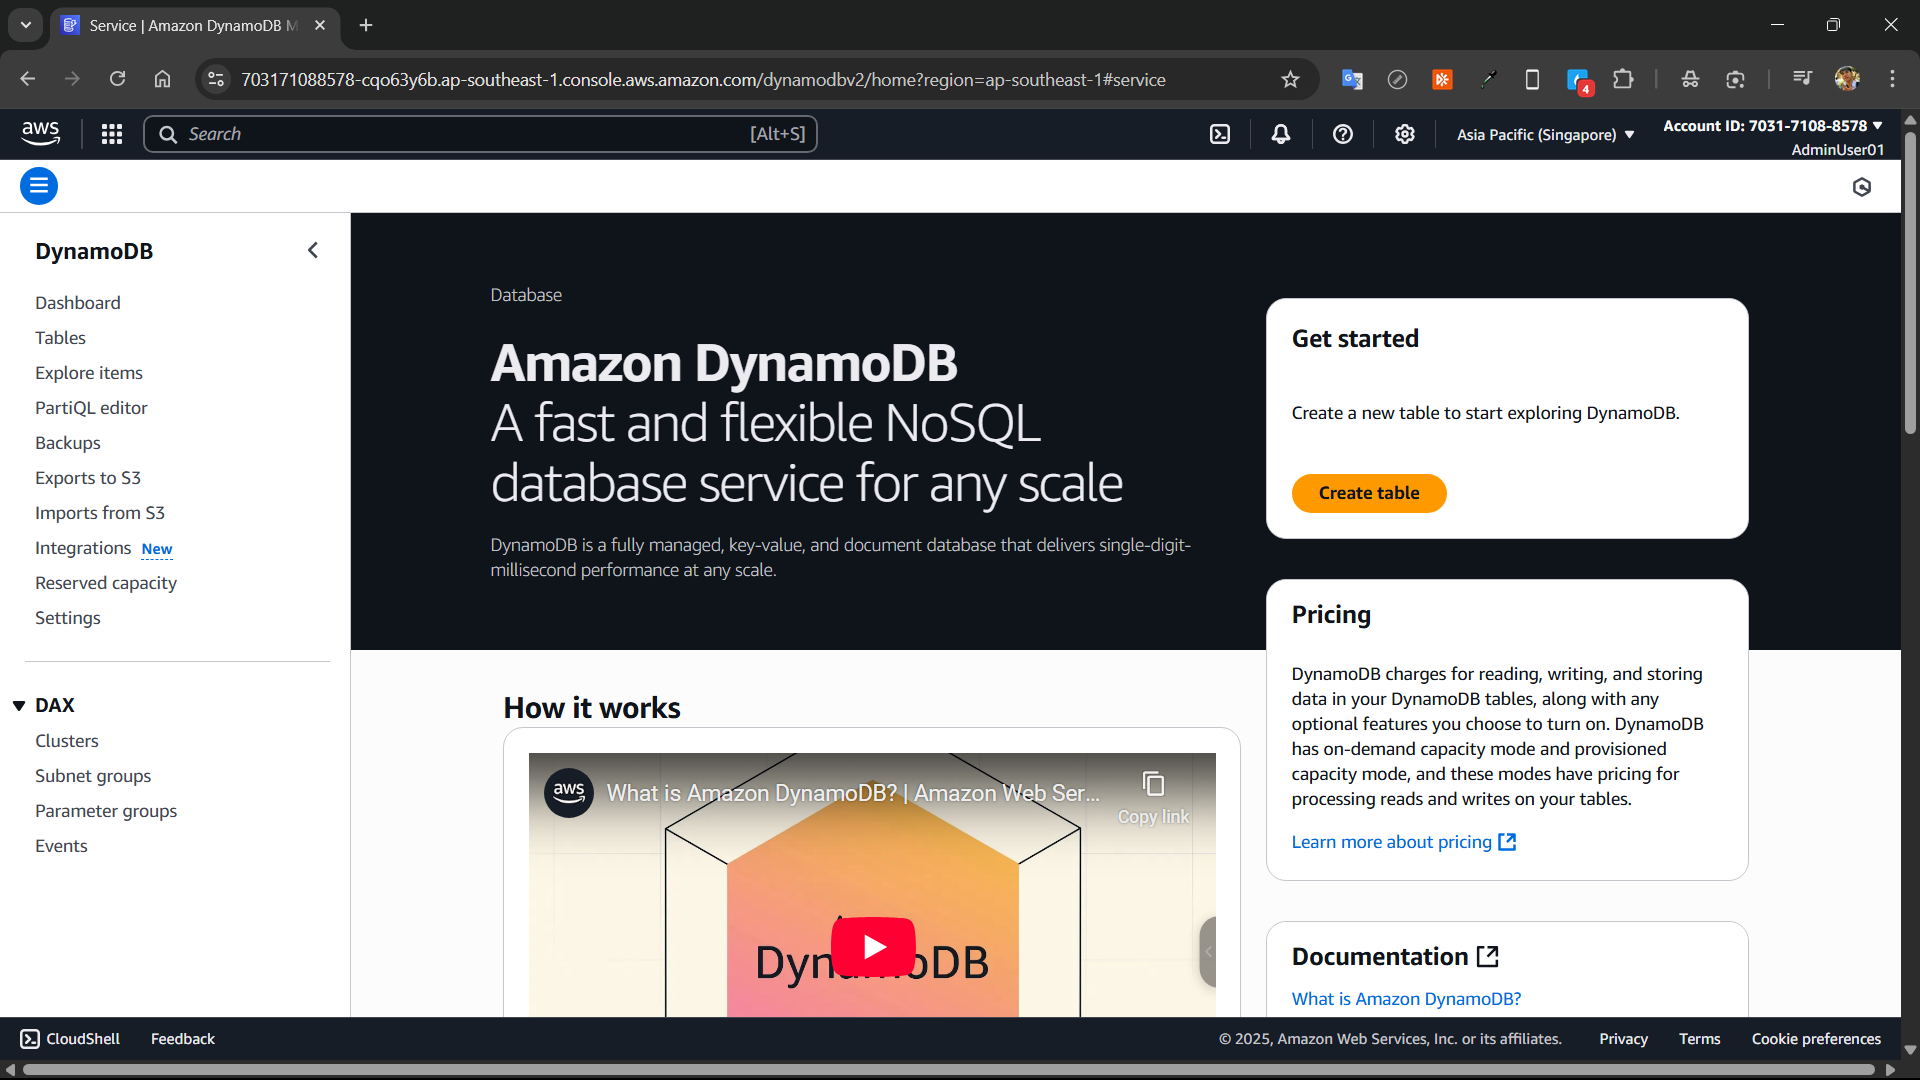
Task: Open the Google Translate extension
Action: [1352, 79]
